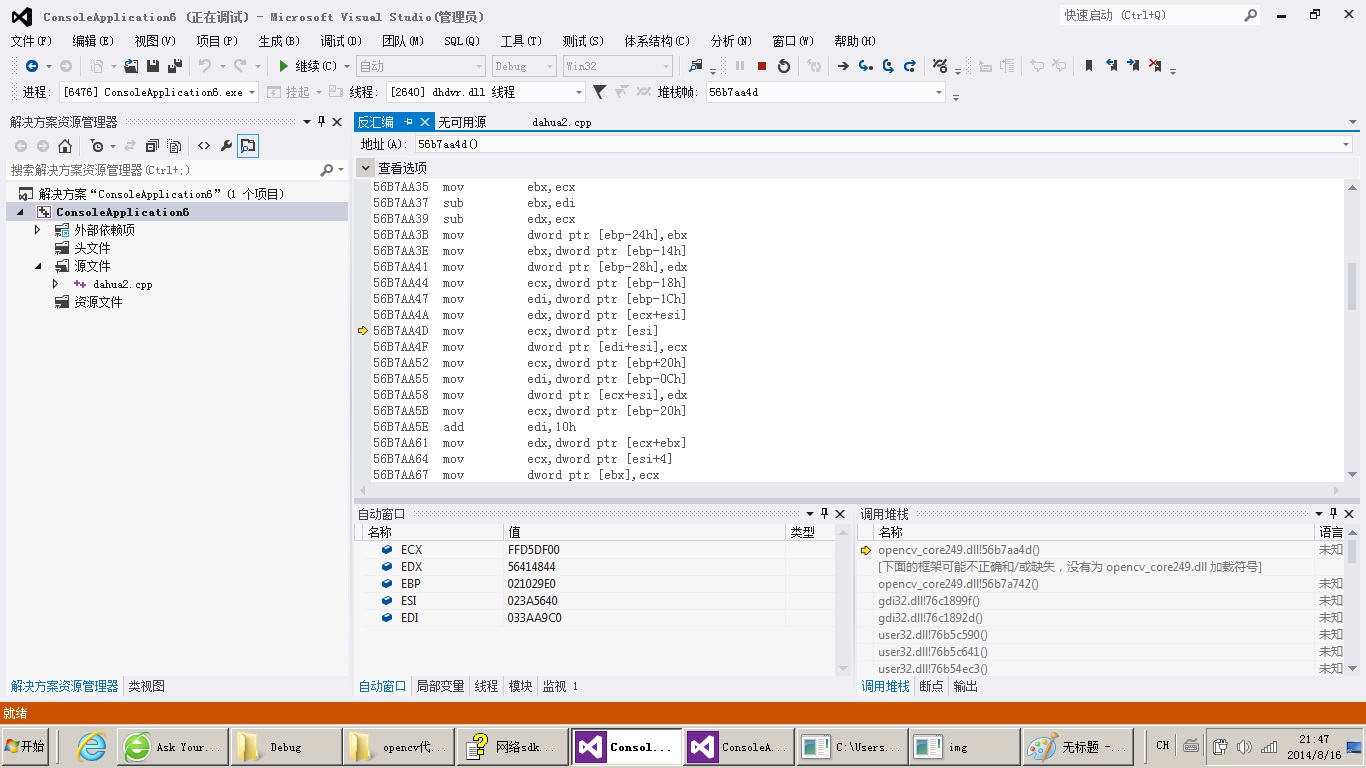Open the 线程 thread dropdown
Viewport: 1366px width, 768px height.
(x=578, y=92)
